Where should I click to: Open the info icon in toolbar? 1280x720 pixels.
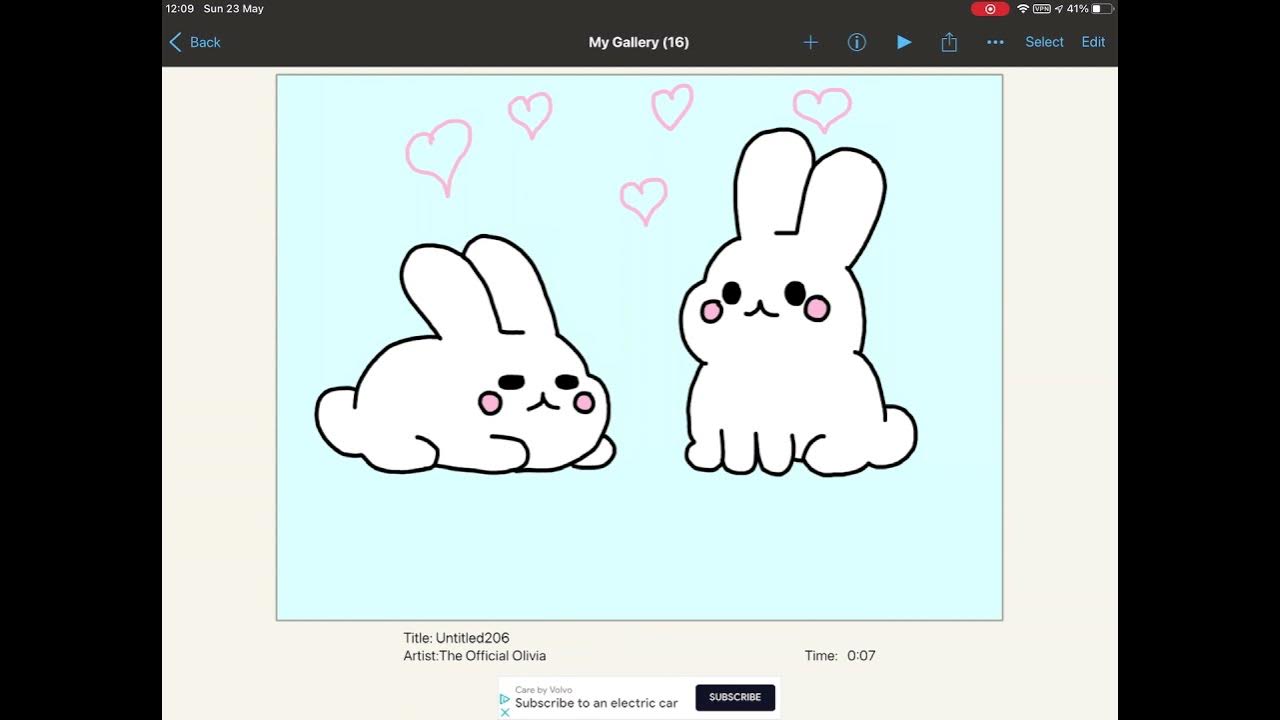point(857,42)
